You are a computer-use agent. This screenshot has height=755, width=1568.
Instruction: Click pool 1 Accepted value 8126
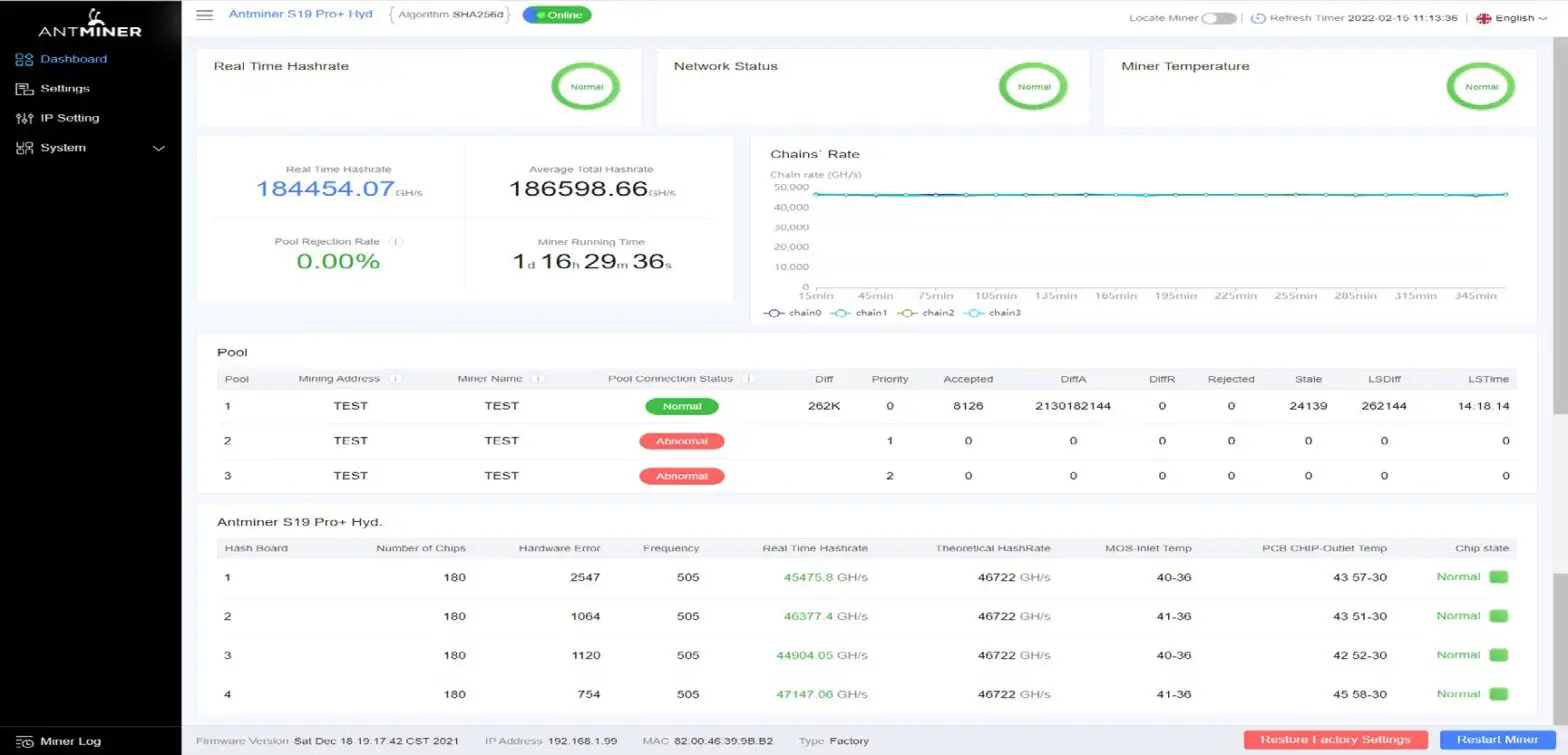coord(968,406)
